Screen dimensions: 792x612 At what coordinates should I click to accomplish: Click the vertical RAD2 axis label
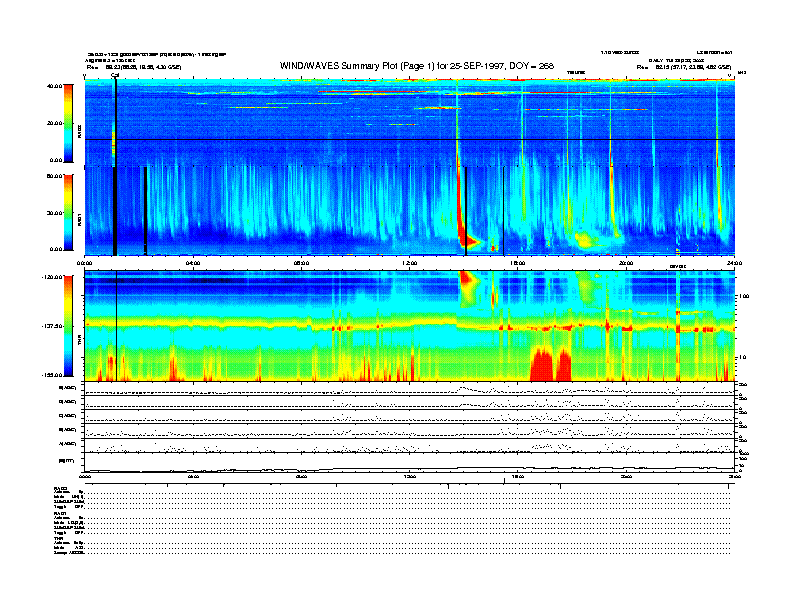(x=79, y=131)
